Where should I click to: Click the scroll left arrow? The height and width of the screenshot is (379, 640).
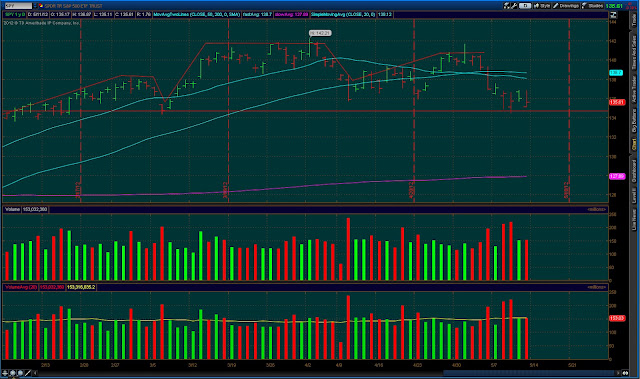pos(35,373)
